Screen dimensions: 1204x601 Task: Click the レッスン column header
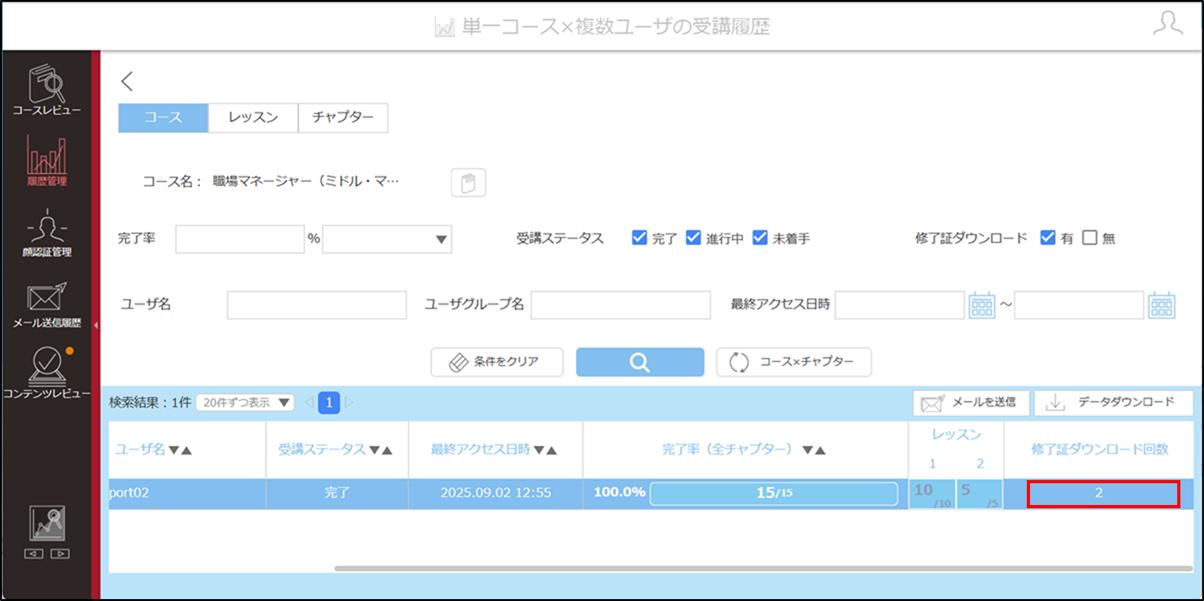[x=956, y=435]
